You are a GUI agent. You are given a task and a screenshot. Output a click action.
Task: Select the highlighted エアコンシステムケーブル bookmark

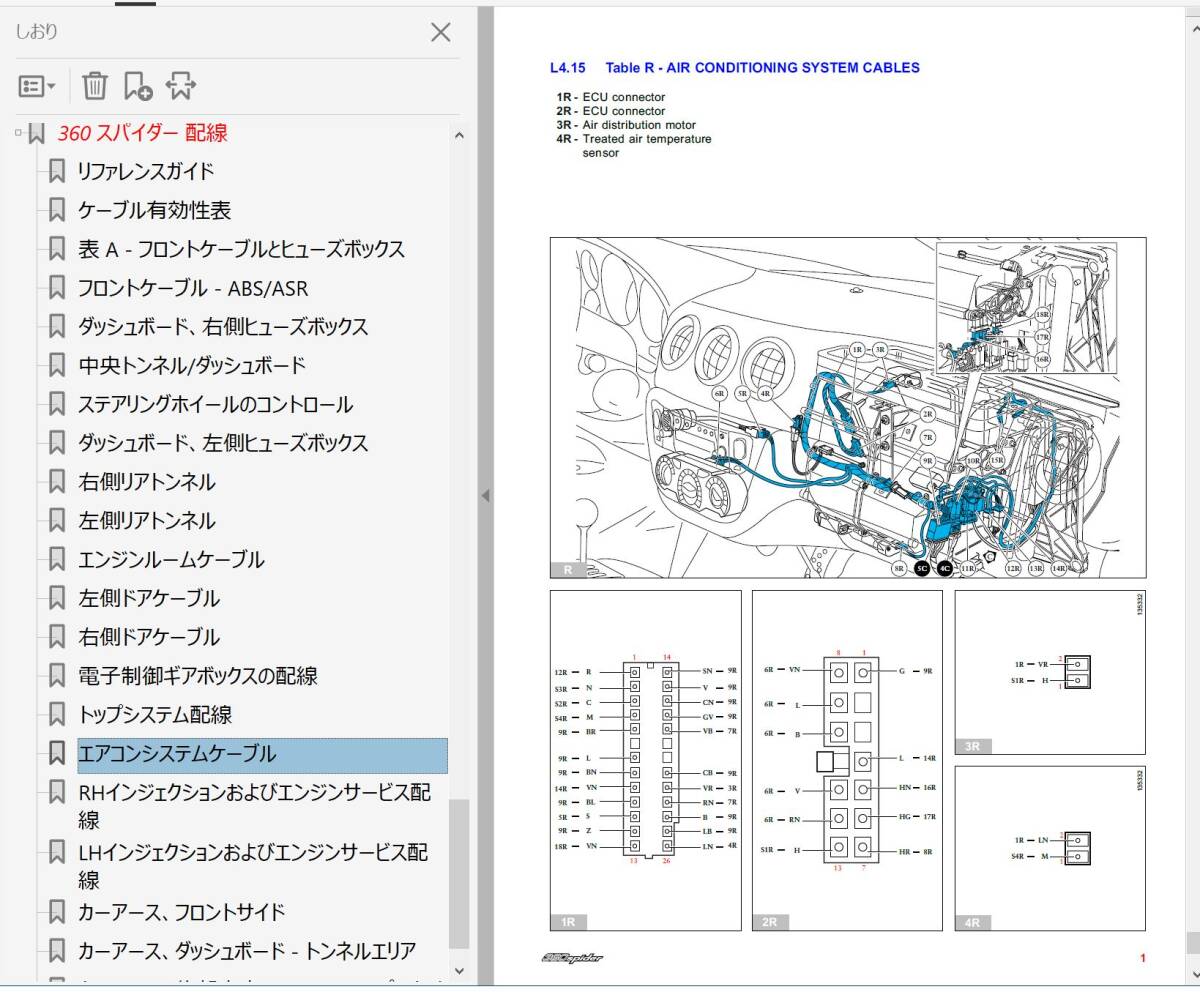[262, 755]
